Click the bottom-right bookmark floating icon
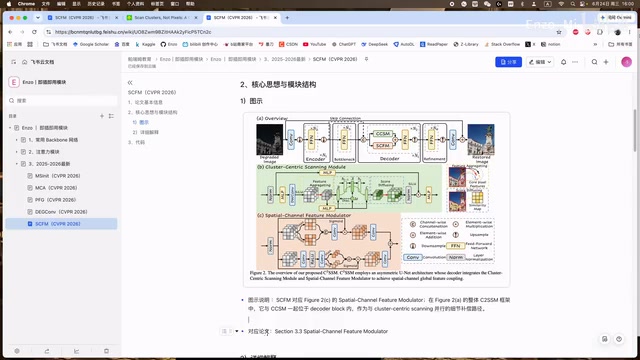The image size is (640, 360). pyautogui.click(x=604, y=339)
